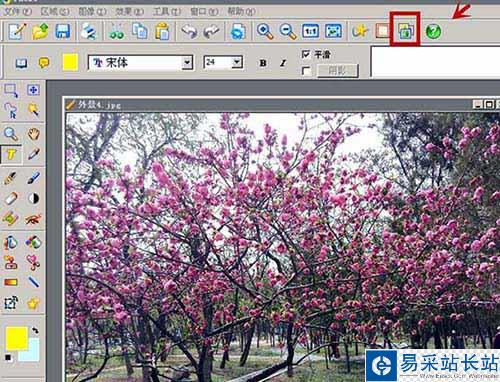This screenshot has width=500, height=382.
Task: Select the freehand lasso selection tool
Action: (11, 110)
